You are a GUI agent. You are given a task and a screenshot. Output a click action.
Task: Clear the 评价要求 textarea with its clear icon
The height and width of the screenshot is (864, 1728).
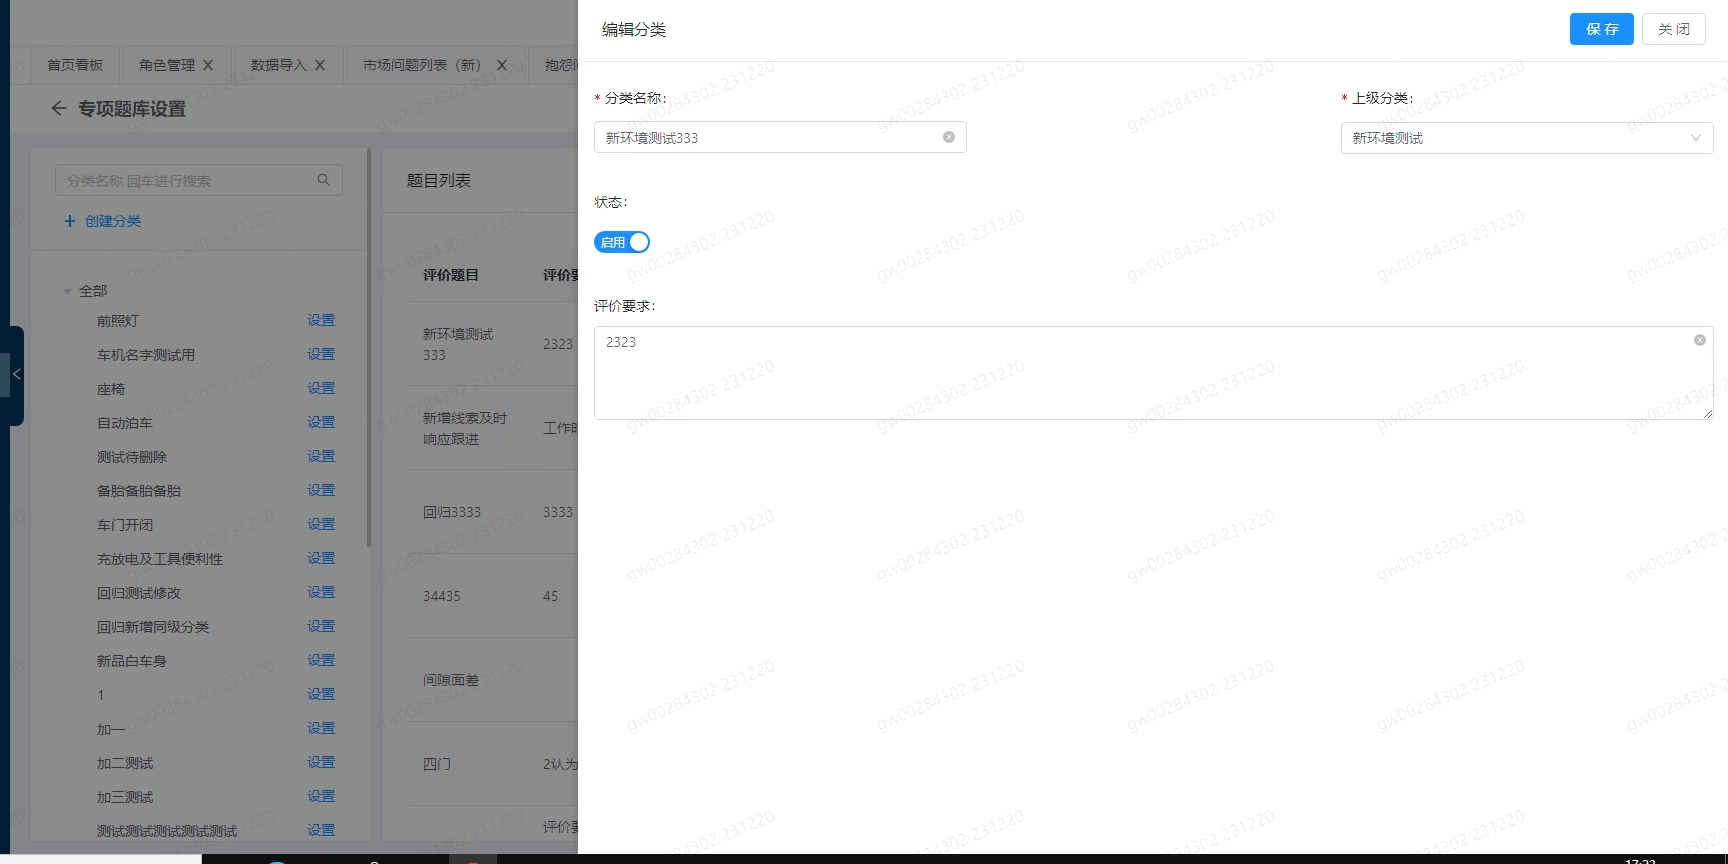point(1699,340)
